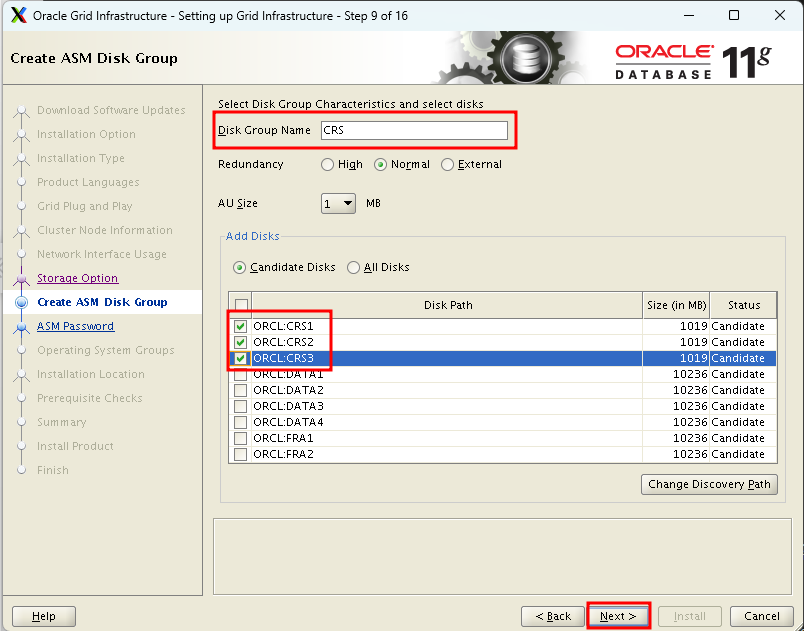Click in the Disk Group Name field
The width and height of the screenshot is (804, 631).
click(x=414, y=130)
